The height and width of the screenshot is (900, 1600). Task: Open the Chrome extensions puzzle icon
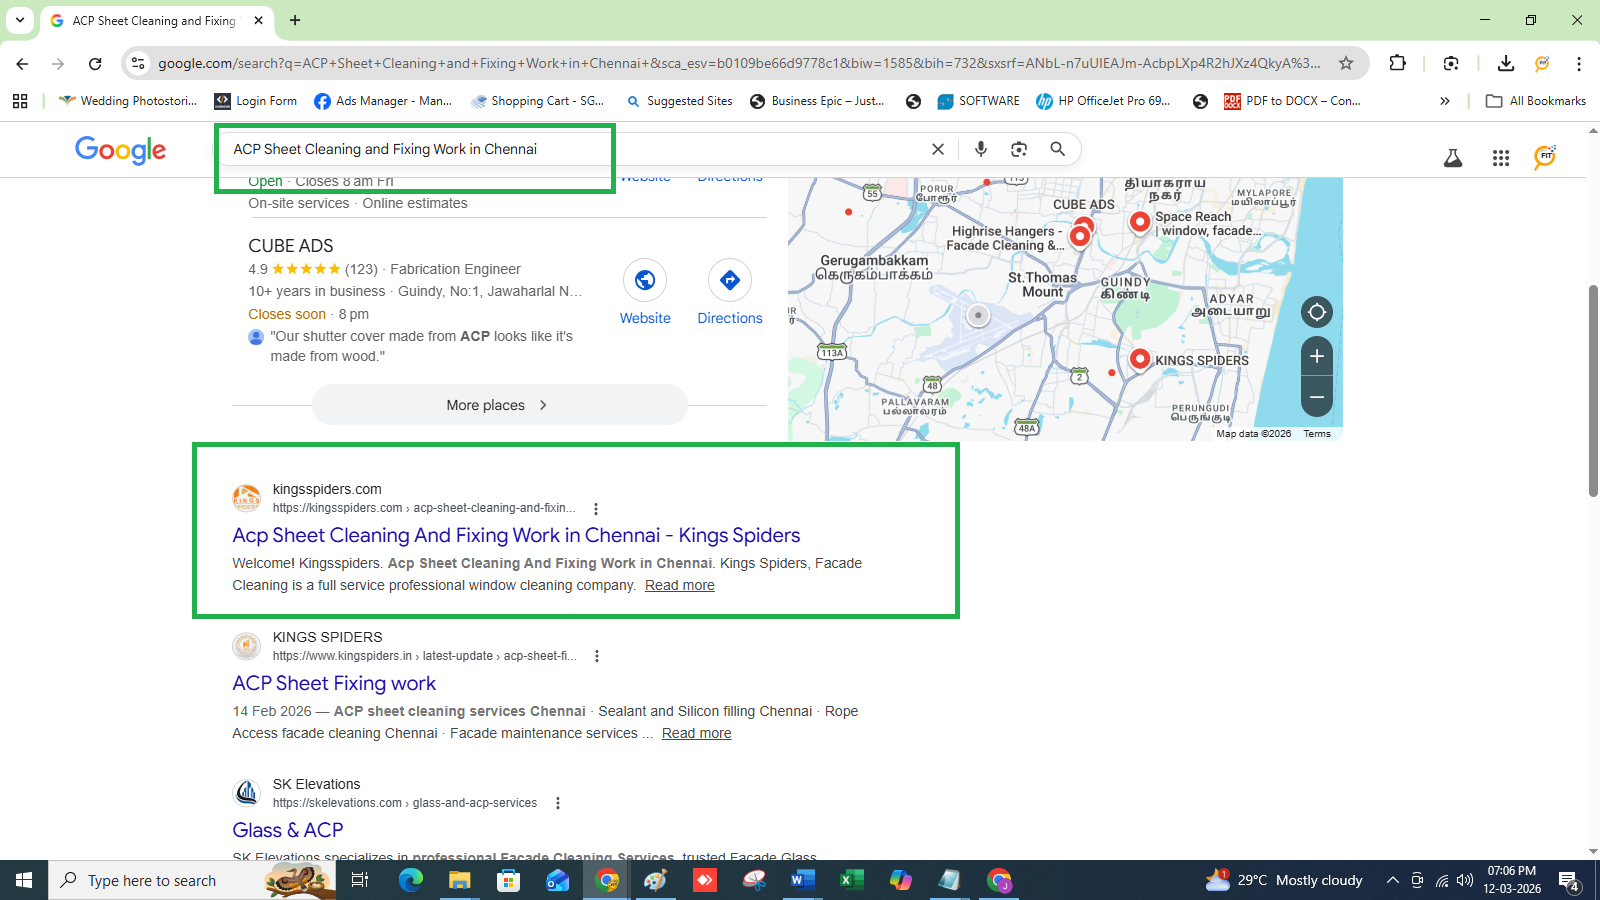(x=1397, y=64)
